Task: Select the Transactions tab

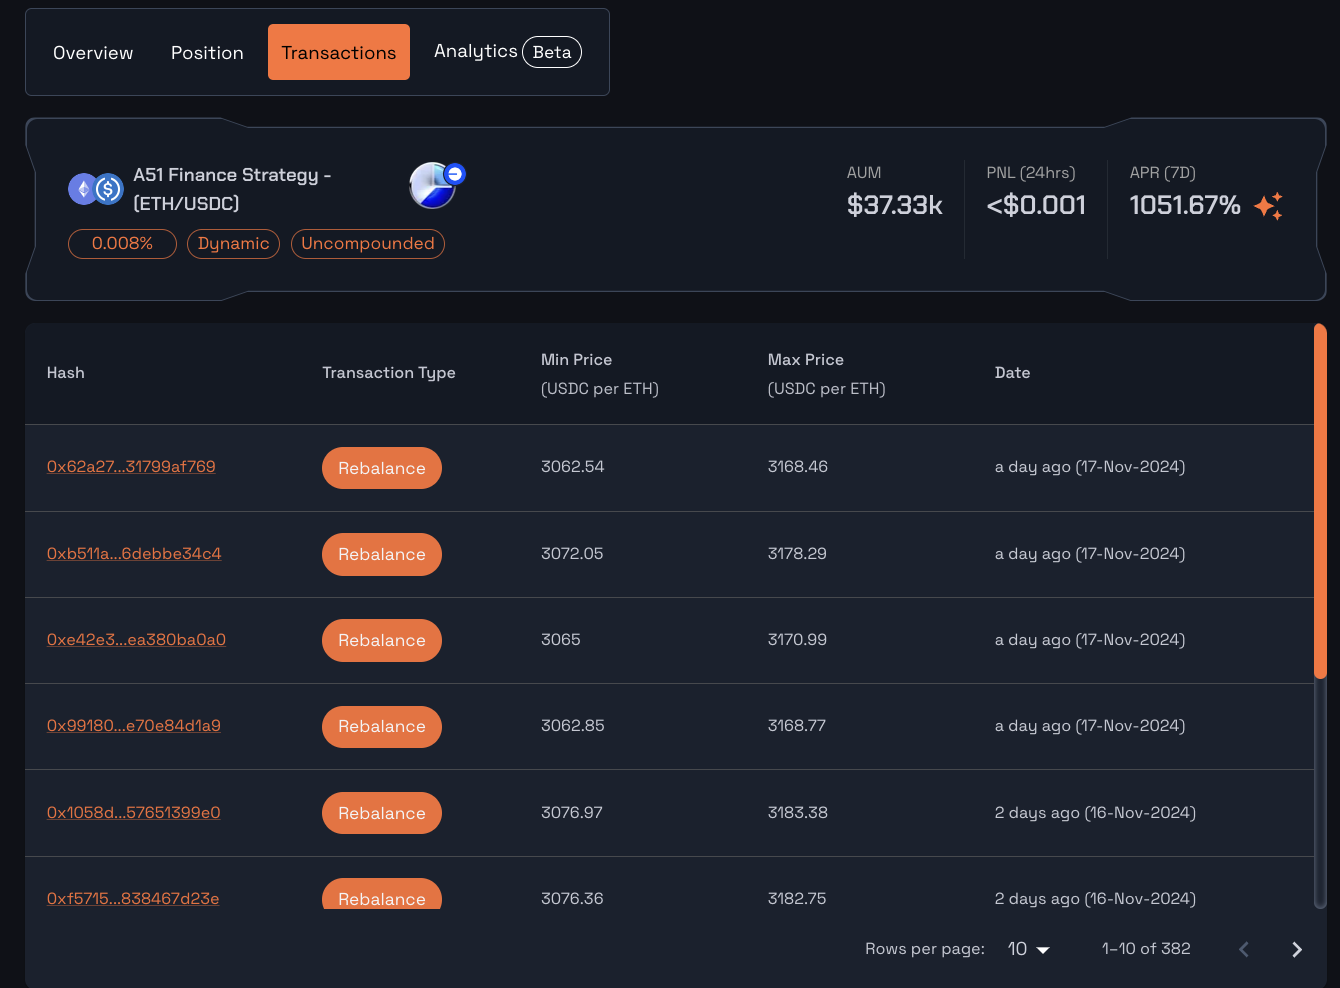Action: (338, 53)
